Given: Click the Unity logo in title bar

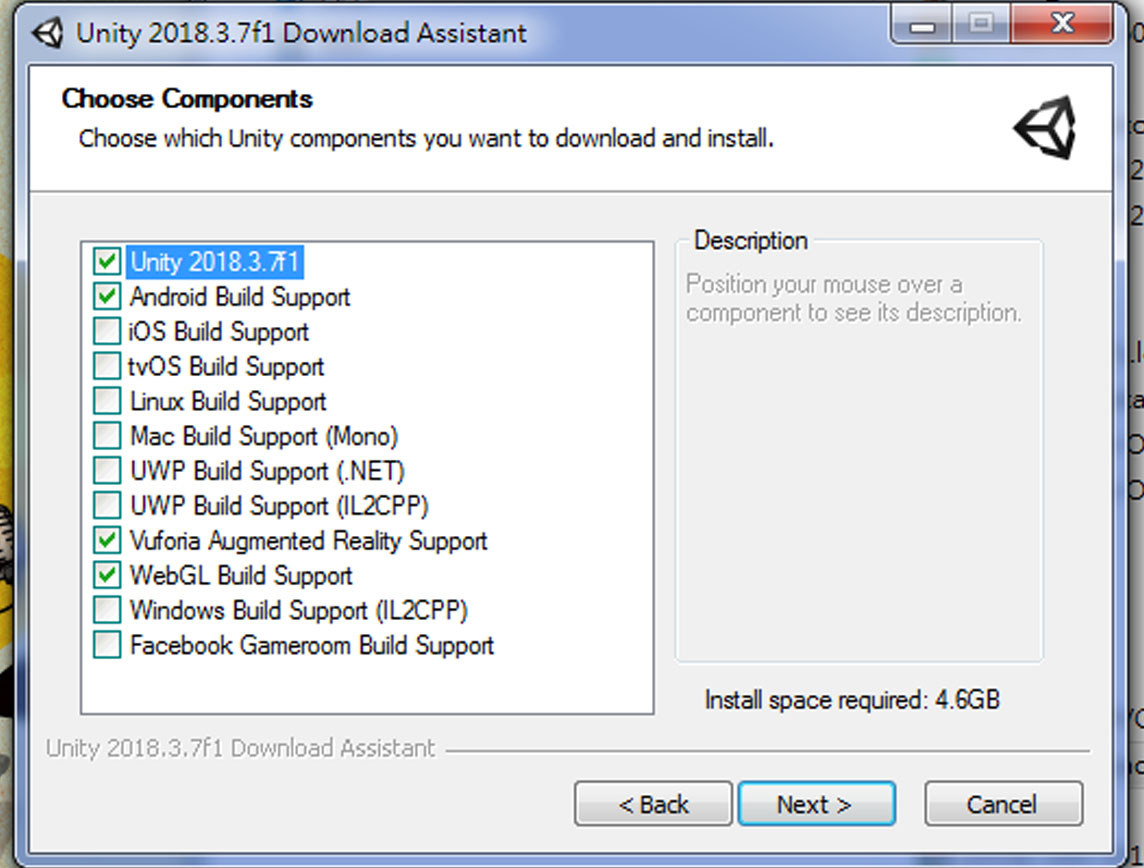Looking at the screenshot, I should (x=46, y=32).
